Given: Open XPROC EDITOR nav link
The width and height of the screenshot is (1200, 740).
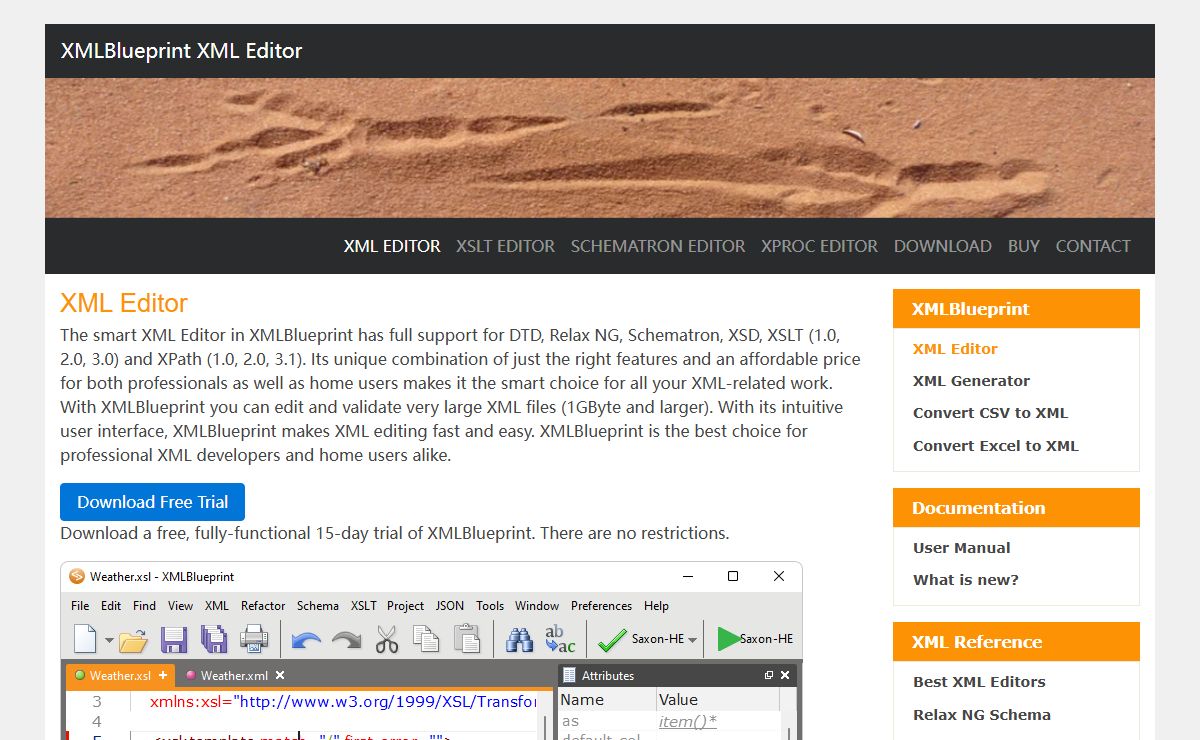Looking at the screenshot, I should [819, 246].
